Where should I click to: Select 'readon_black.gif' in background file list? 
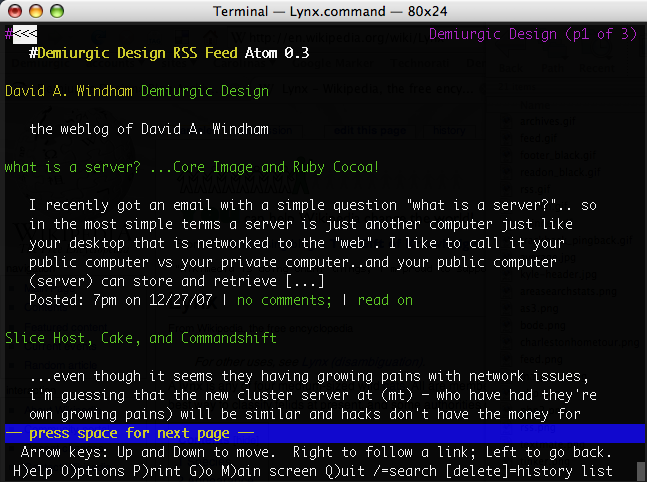560,172
